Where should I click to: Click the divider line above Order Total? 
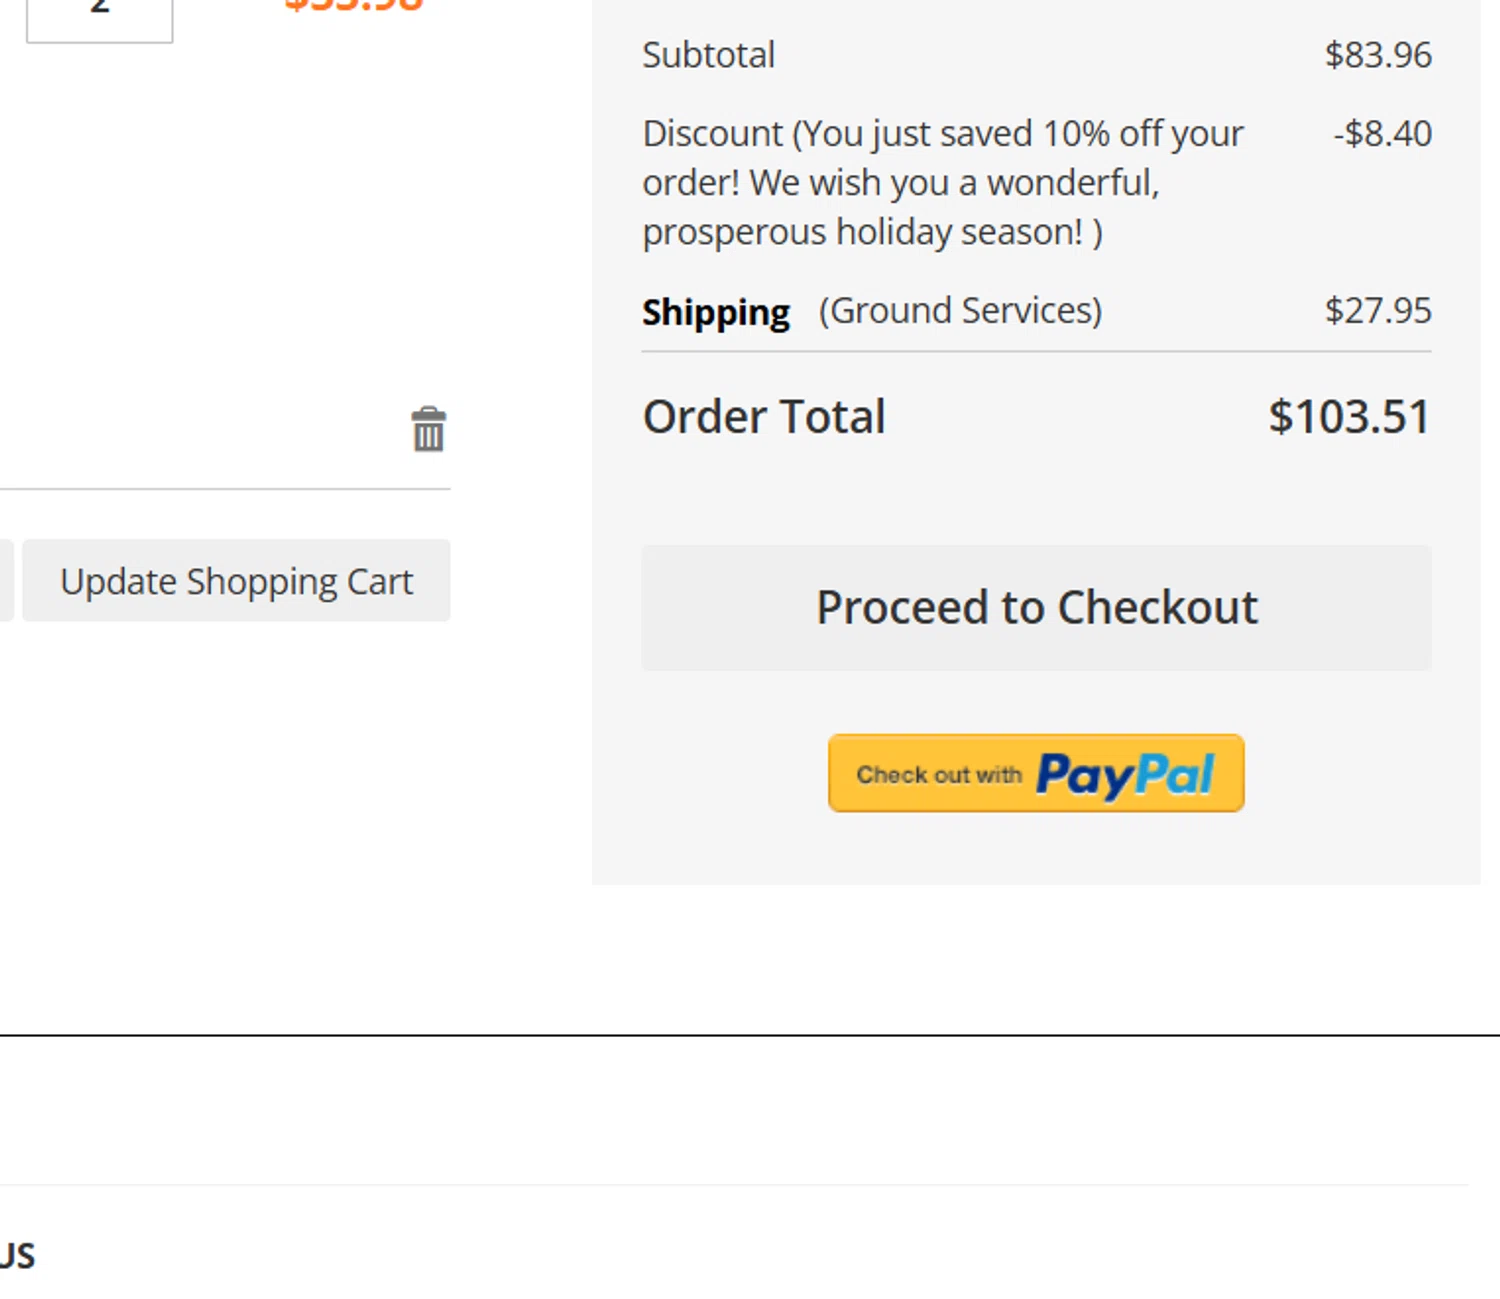coord(1036,351)
